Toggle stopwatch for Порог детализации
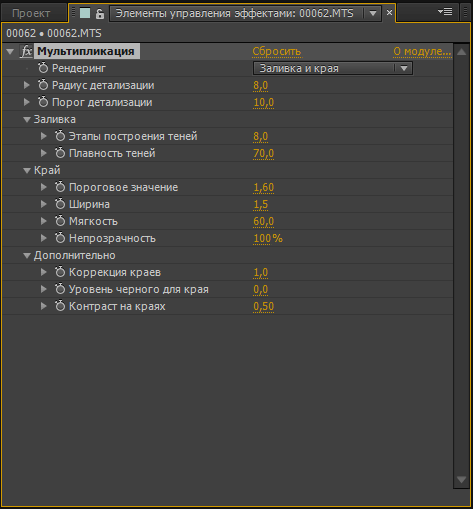Image resolution: width=473 pixels, height=509 pixels. [x=43, y=102]
